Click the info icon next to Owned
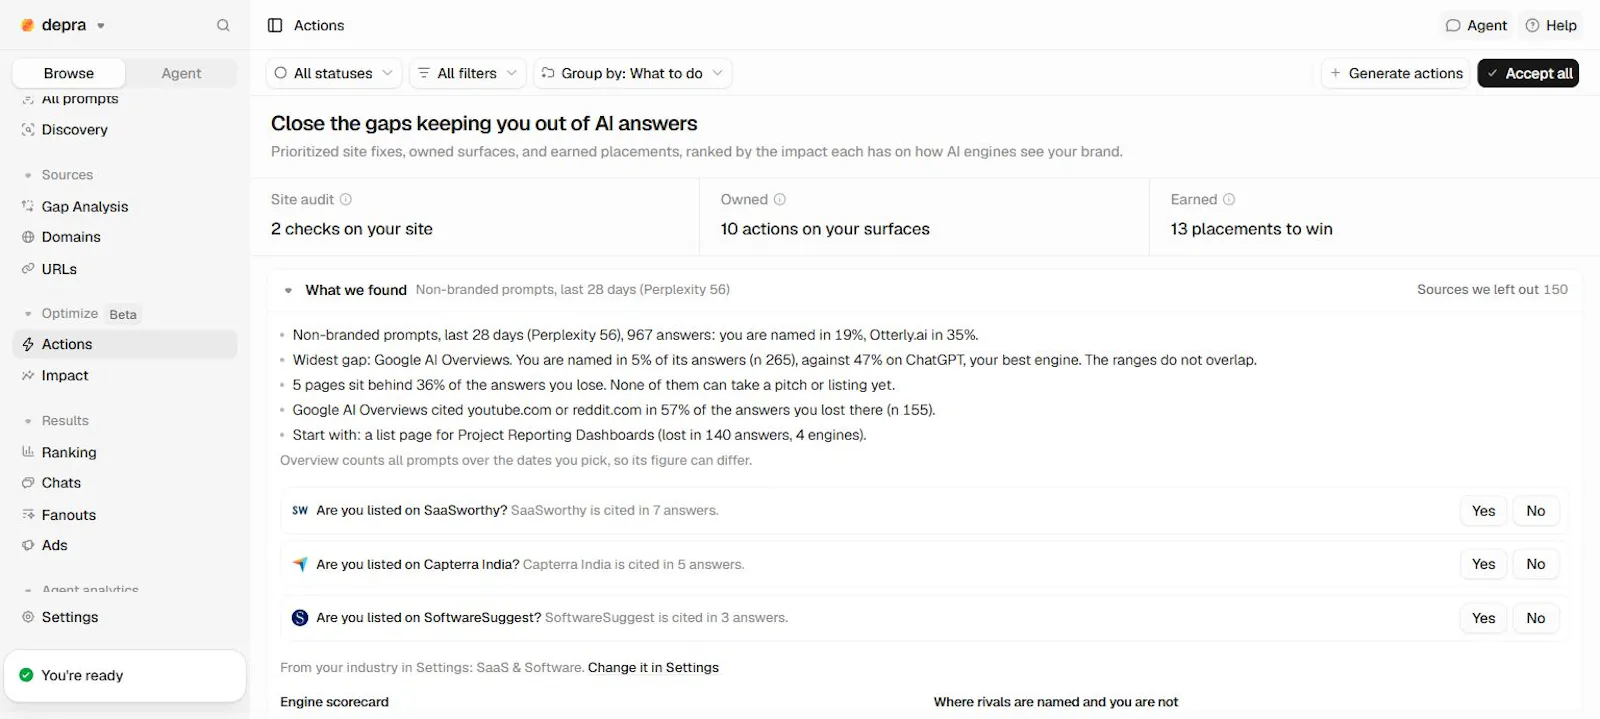This screenshot has width=1600, height=719. pos(780,200)
